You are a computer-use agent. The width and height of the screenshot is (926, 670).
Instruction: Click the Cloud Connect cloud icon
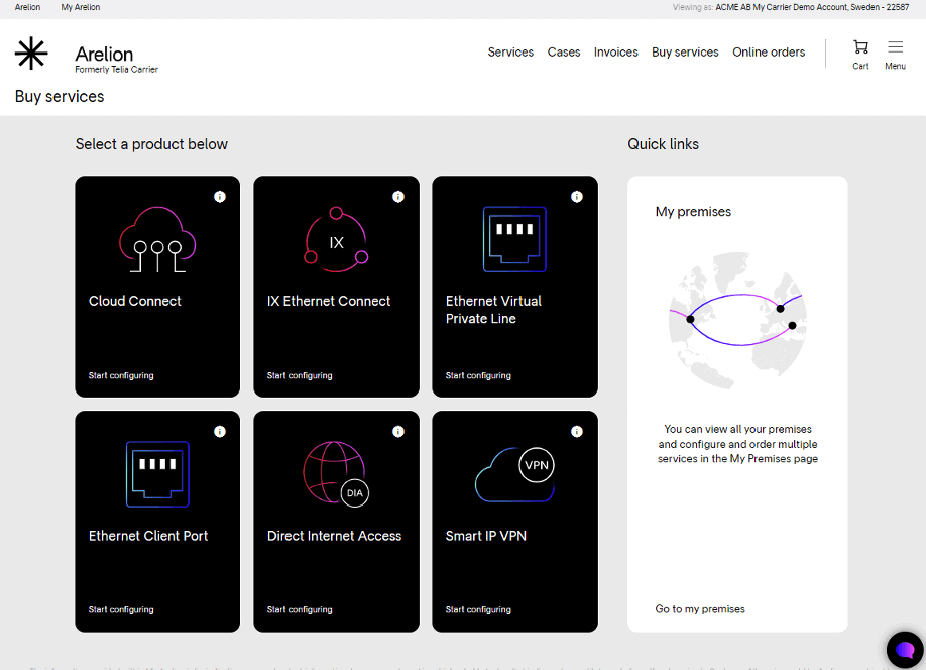157,239
